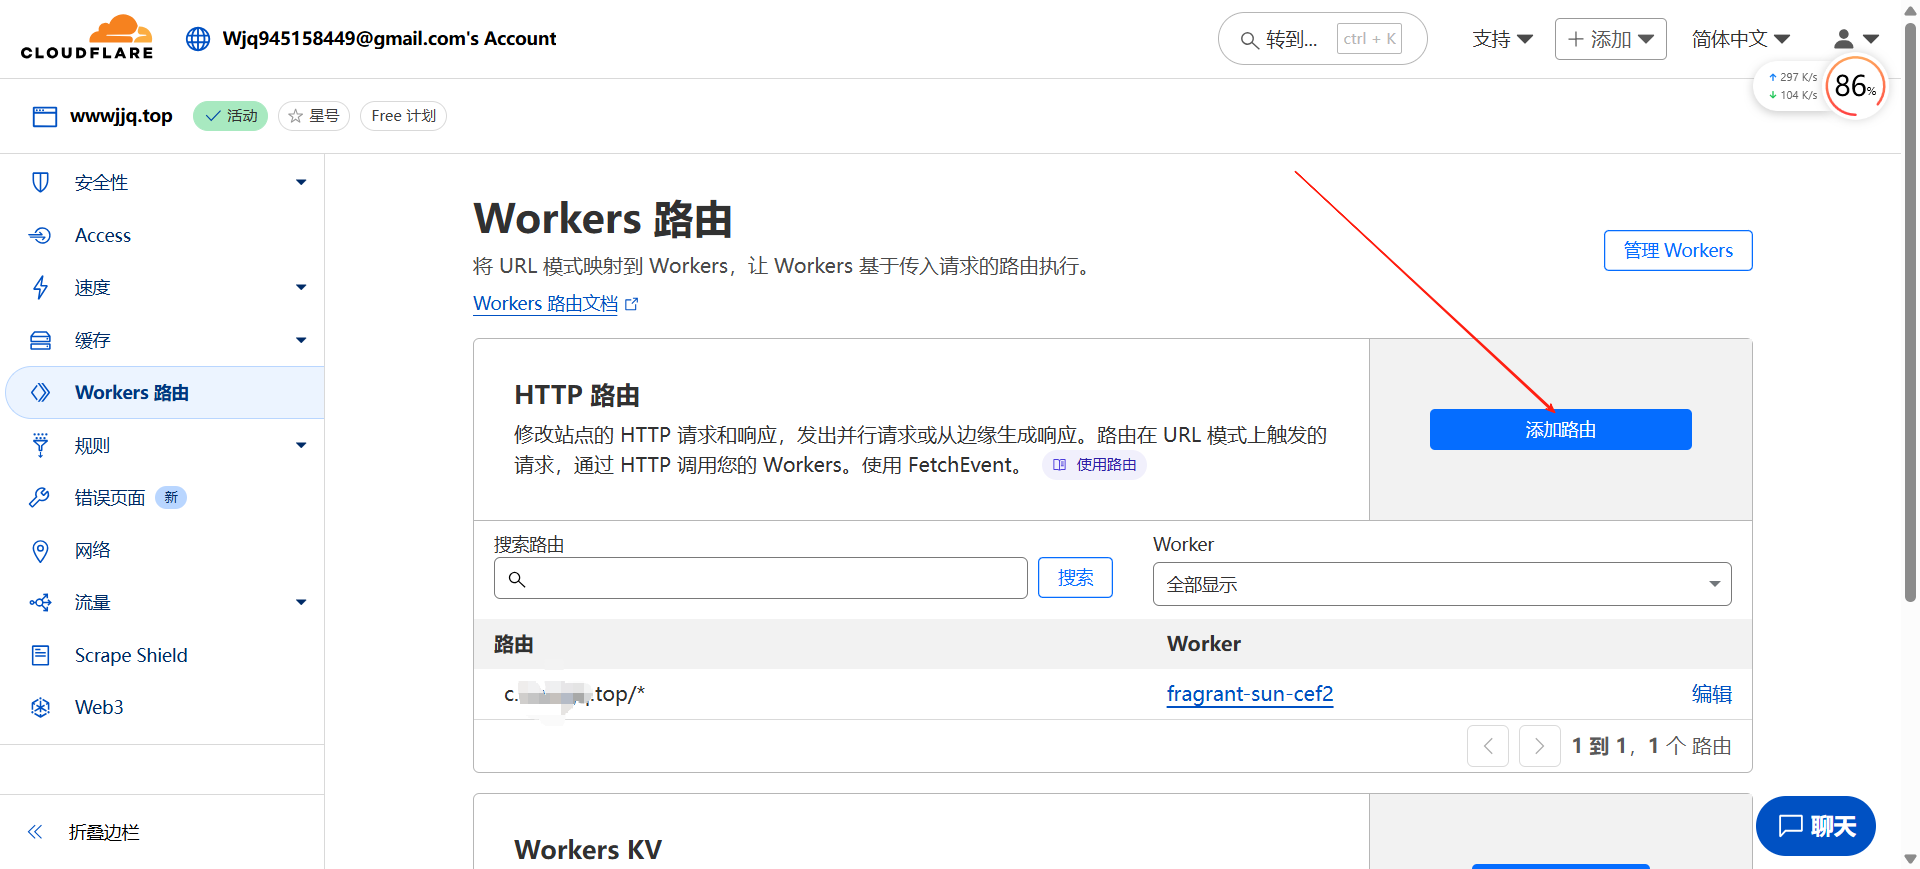
Task: Click 编辑 for the route
Action: pos(1712,694)
